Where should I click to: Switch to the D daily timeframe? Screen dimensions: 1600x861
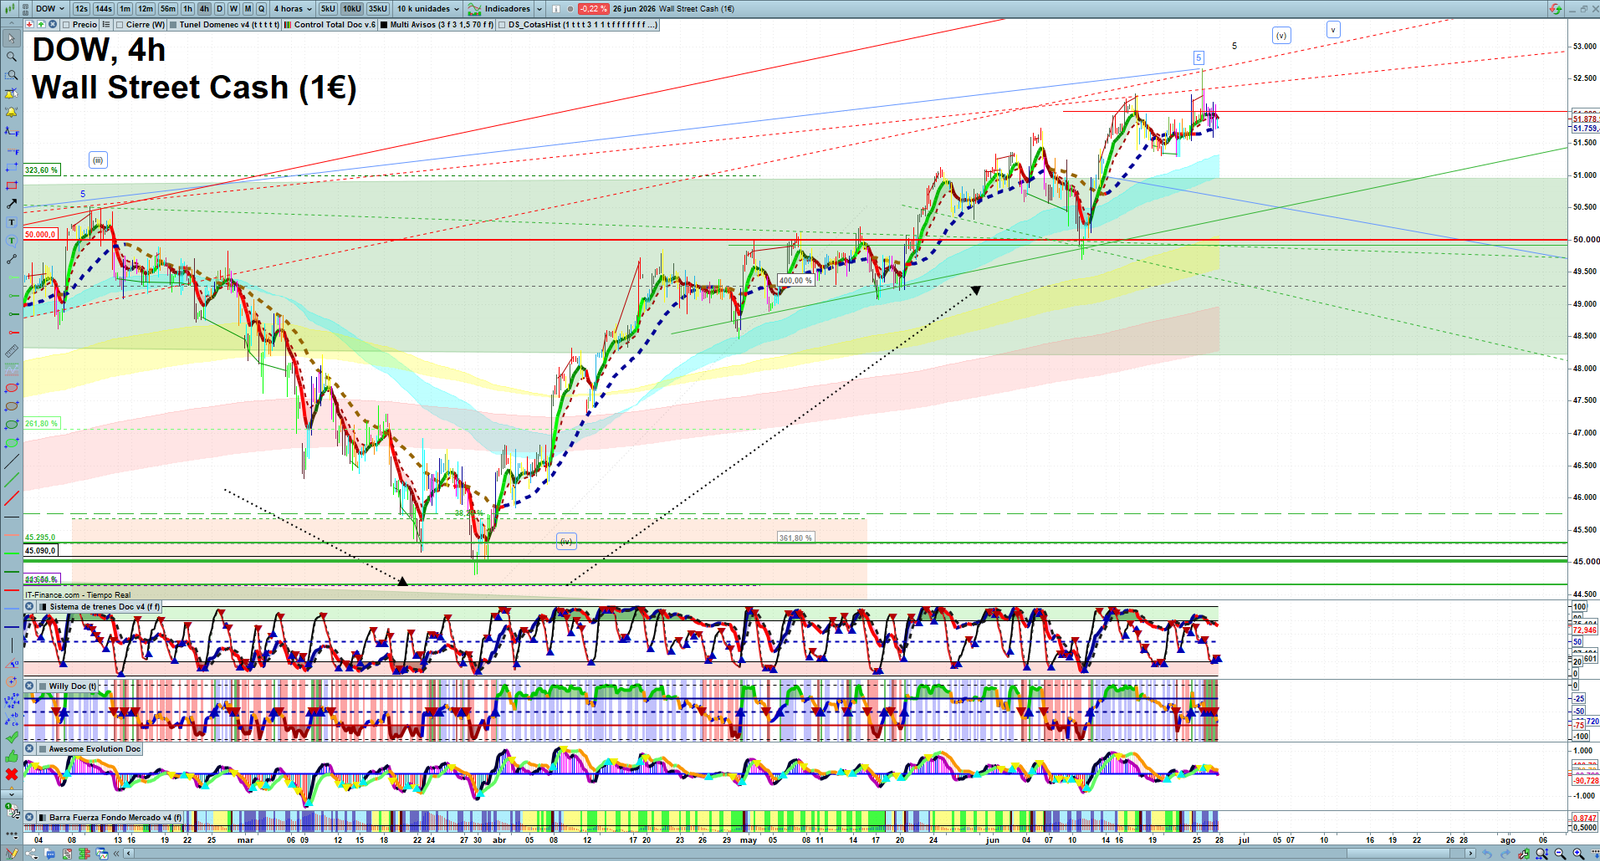coord(219,9)
